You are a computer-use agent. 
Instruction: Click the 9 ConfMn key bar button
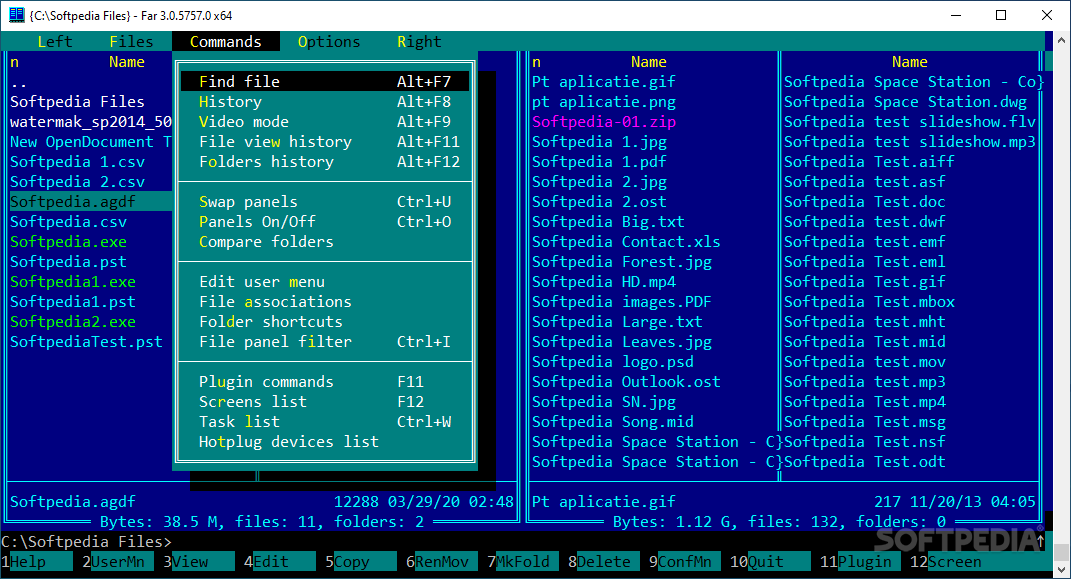tap(684, 561)
